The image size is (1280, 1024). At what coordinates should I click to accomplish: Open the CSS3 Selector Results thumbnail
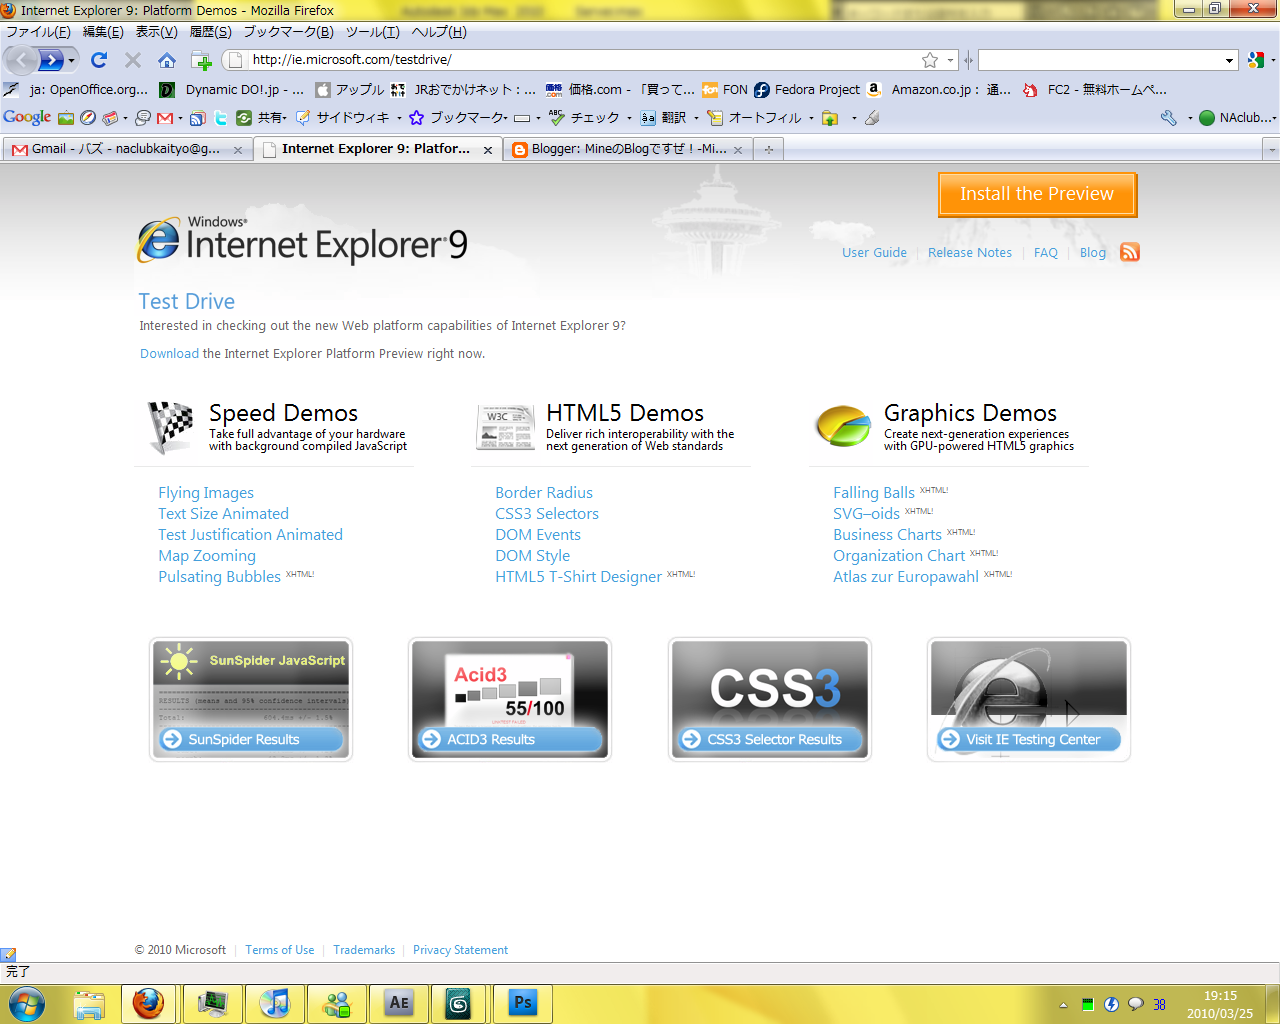point(770,699)
